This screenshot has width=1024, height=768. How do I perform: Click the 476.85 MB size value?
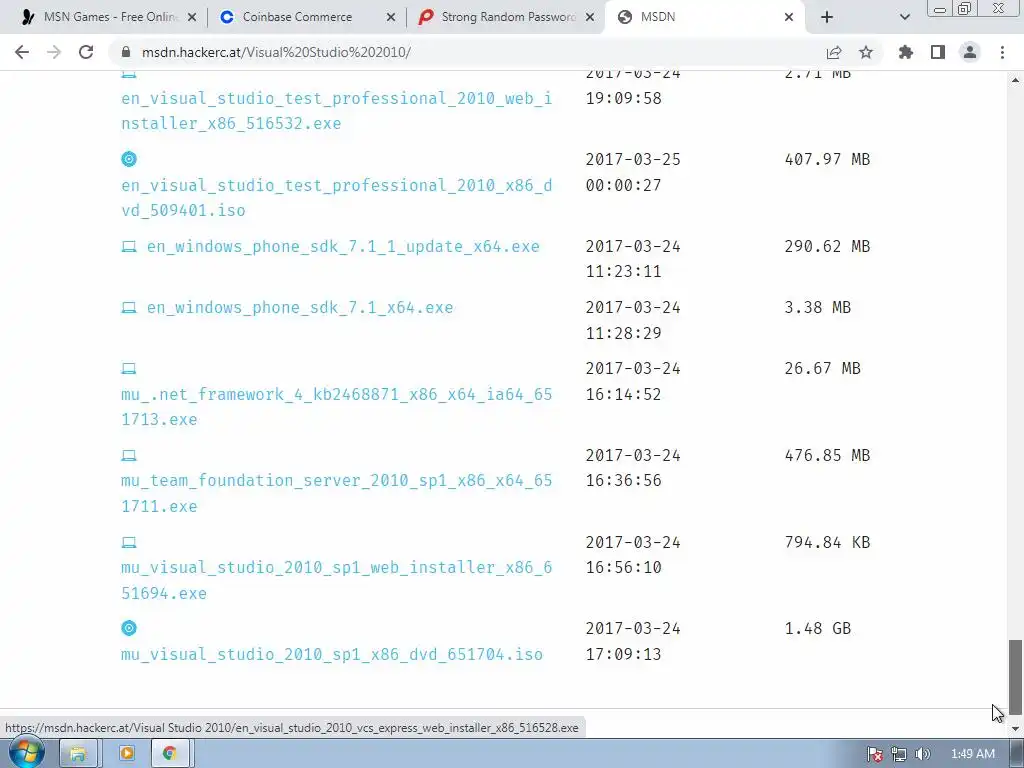(827, 455)
